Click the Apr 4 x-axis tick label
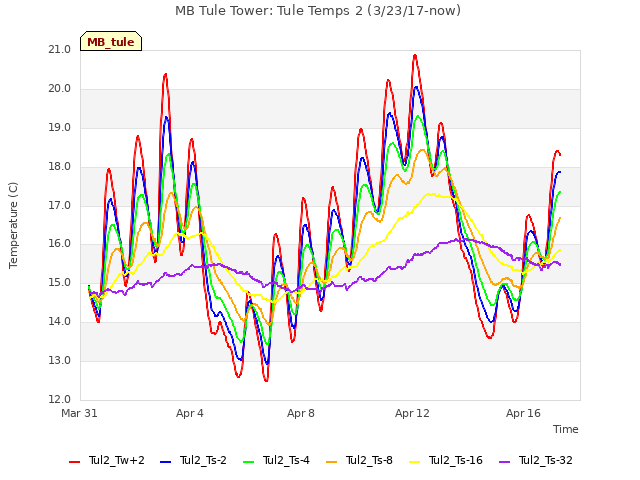640x480 pixels. [x=190, y=413]
